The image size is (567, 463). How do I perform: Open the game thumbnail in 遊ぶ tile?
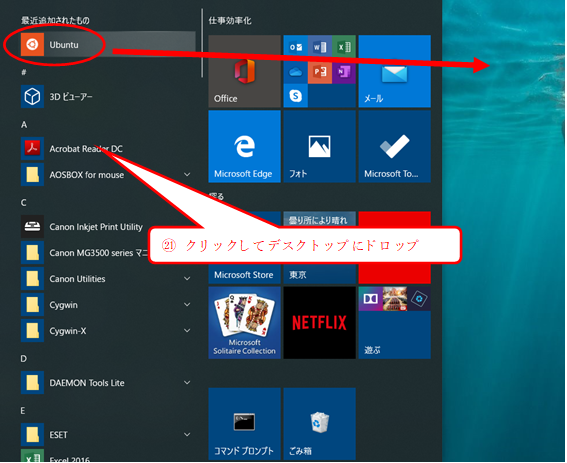pos(395,299)
